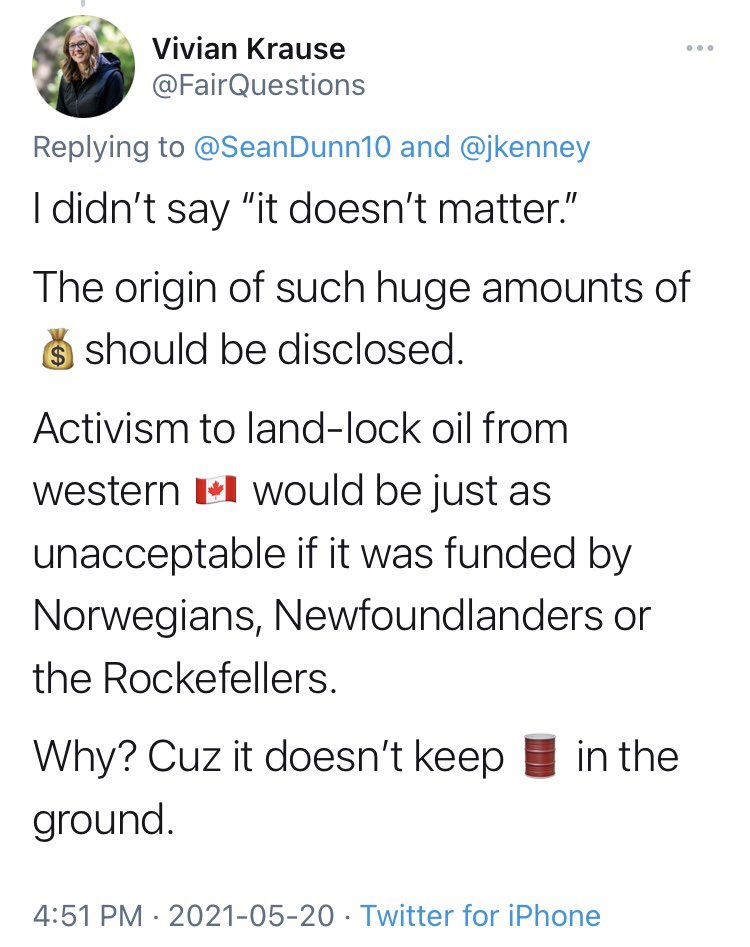The image size is (750, 947).
Task: Click the "Why? Cuz it doesn't keep" text
Action: (268, 756)
